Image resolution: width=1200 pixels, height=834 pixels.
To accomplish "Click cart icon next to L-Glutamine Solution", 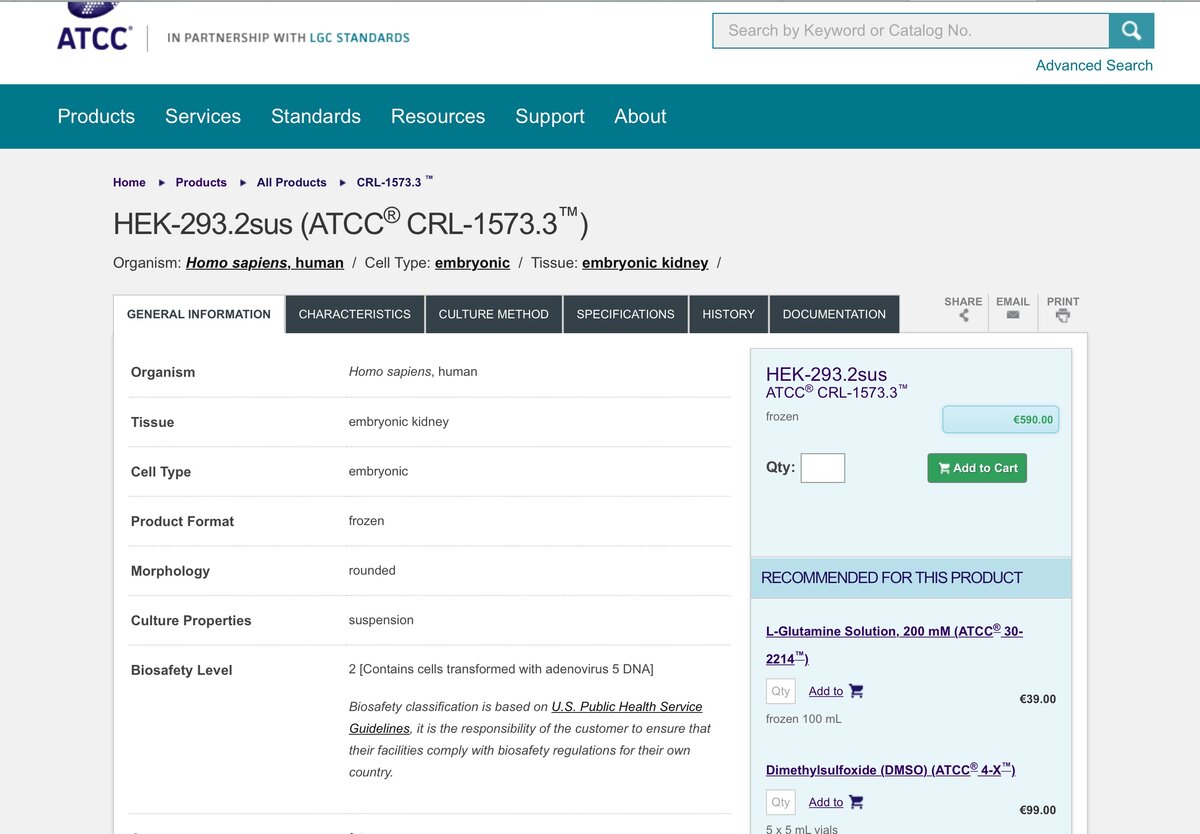I will click(x=856, y=690).
